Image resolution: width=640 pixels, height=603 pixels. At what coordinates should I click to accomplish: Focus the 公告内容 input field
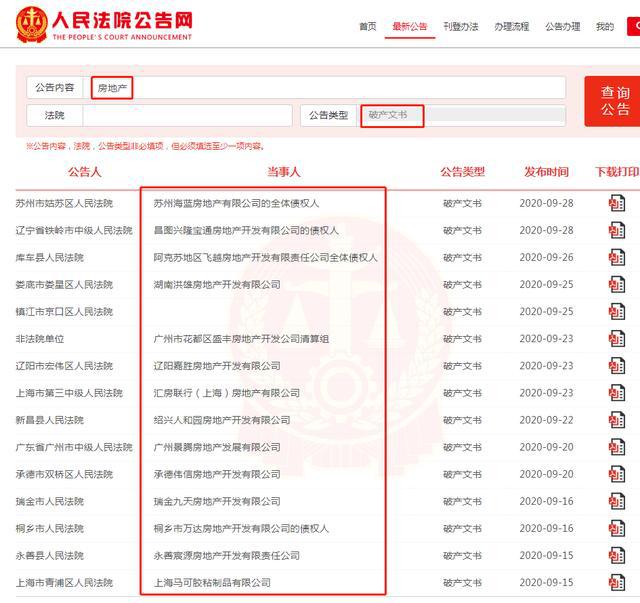pos(324,87)
